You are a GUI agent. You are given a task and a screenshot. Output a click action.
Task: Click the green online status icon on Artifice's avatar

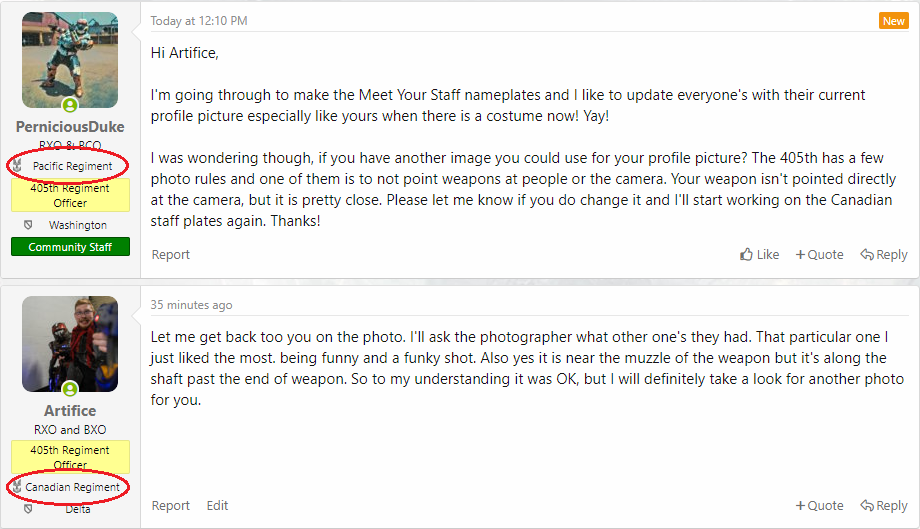(x=70, y=389)
